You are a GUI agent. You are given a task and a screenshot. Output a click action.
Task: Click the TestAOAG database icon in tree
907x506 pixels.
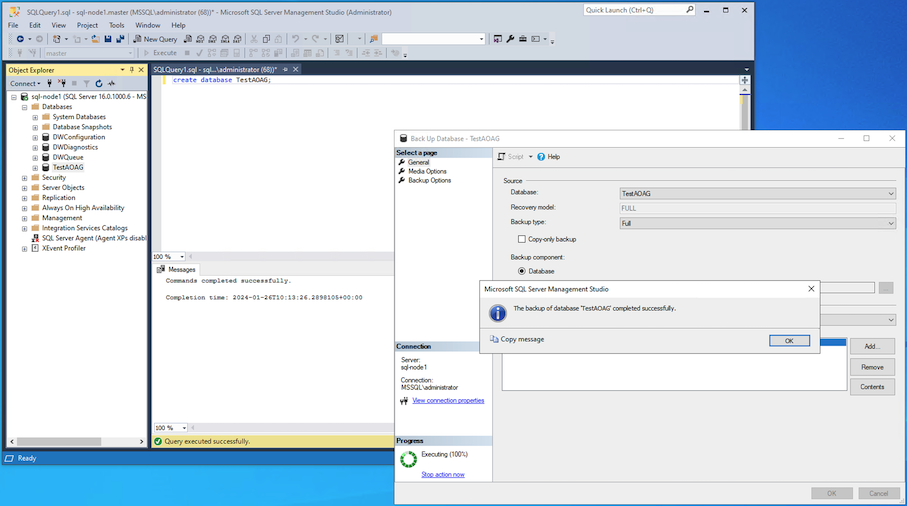pos(46,167)
